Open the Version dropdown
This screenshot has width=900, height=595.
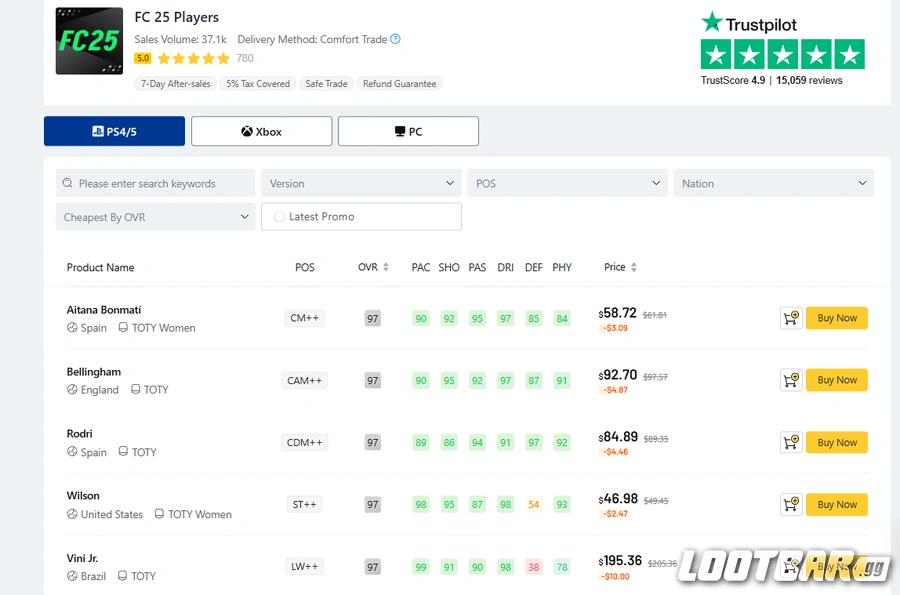pos(362,183)
